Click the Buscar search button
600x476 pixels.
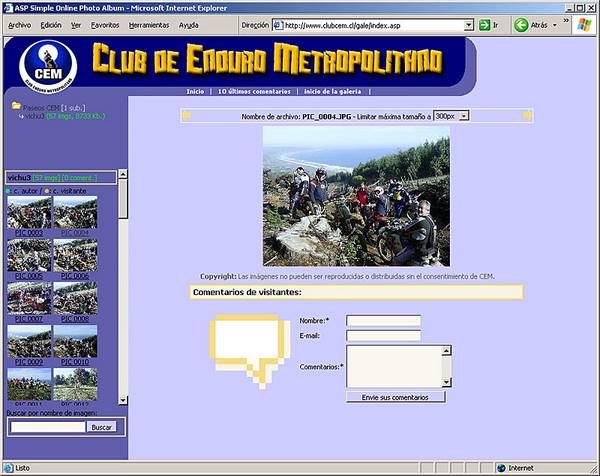coord(101,427)
